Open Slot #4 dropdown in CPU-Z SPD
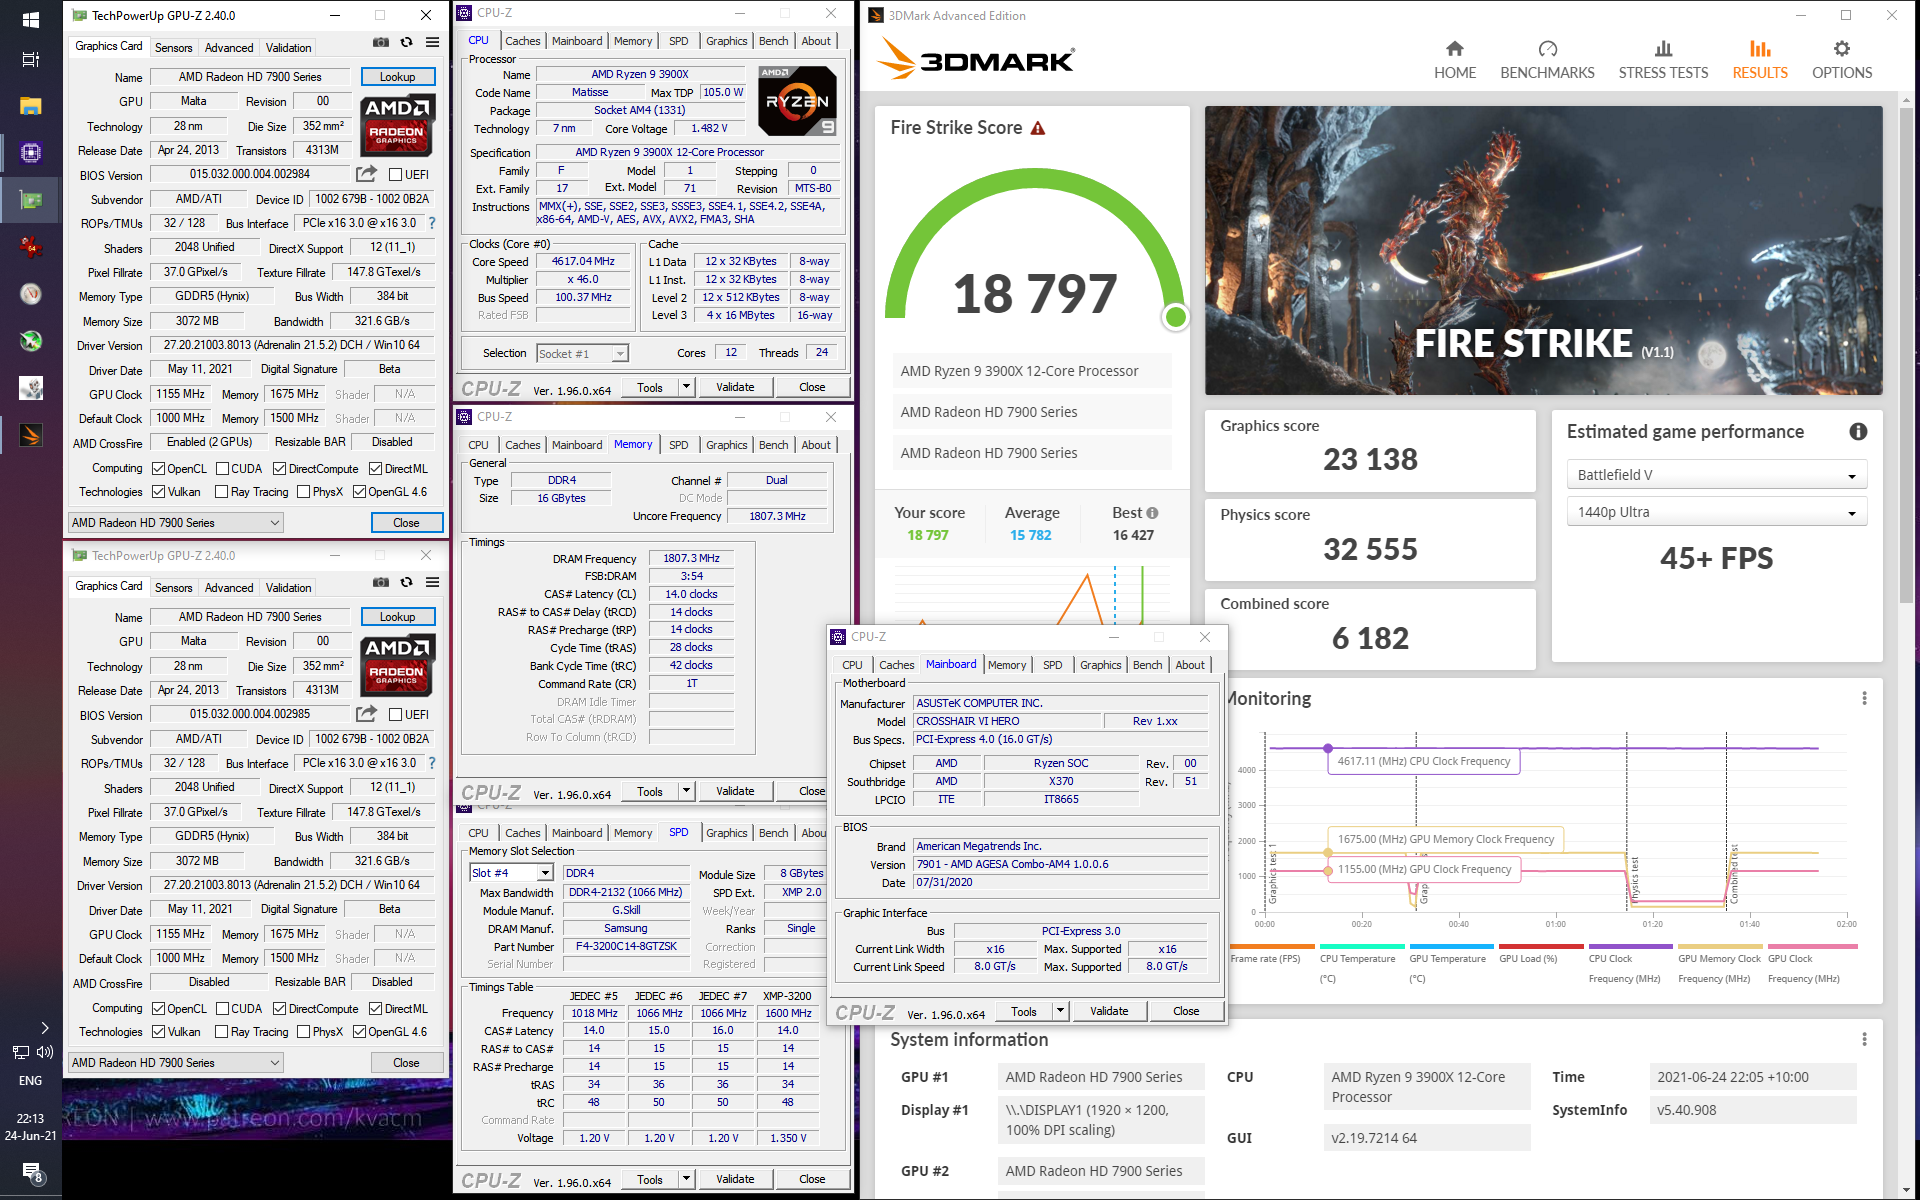Screen dimensions: 1920x1200 click(x=511, y=873)
